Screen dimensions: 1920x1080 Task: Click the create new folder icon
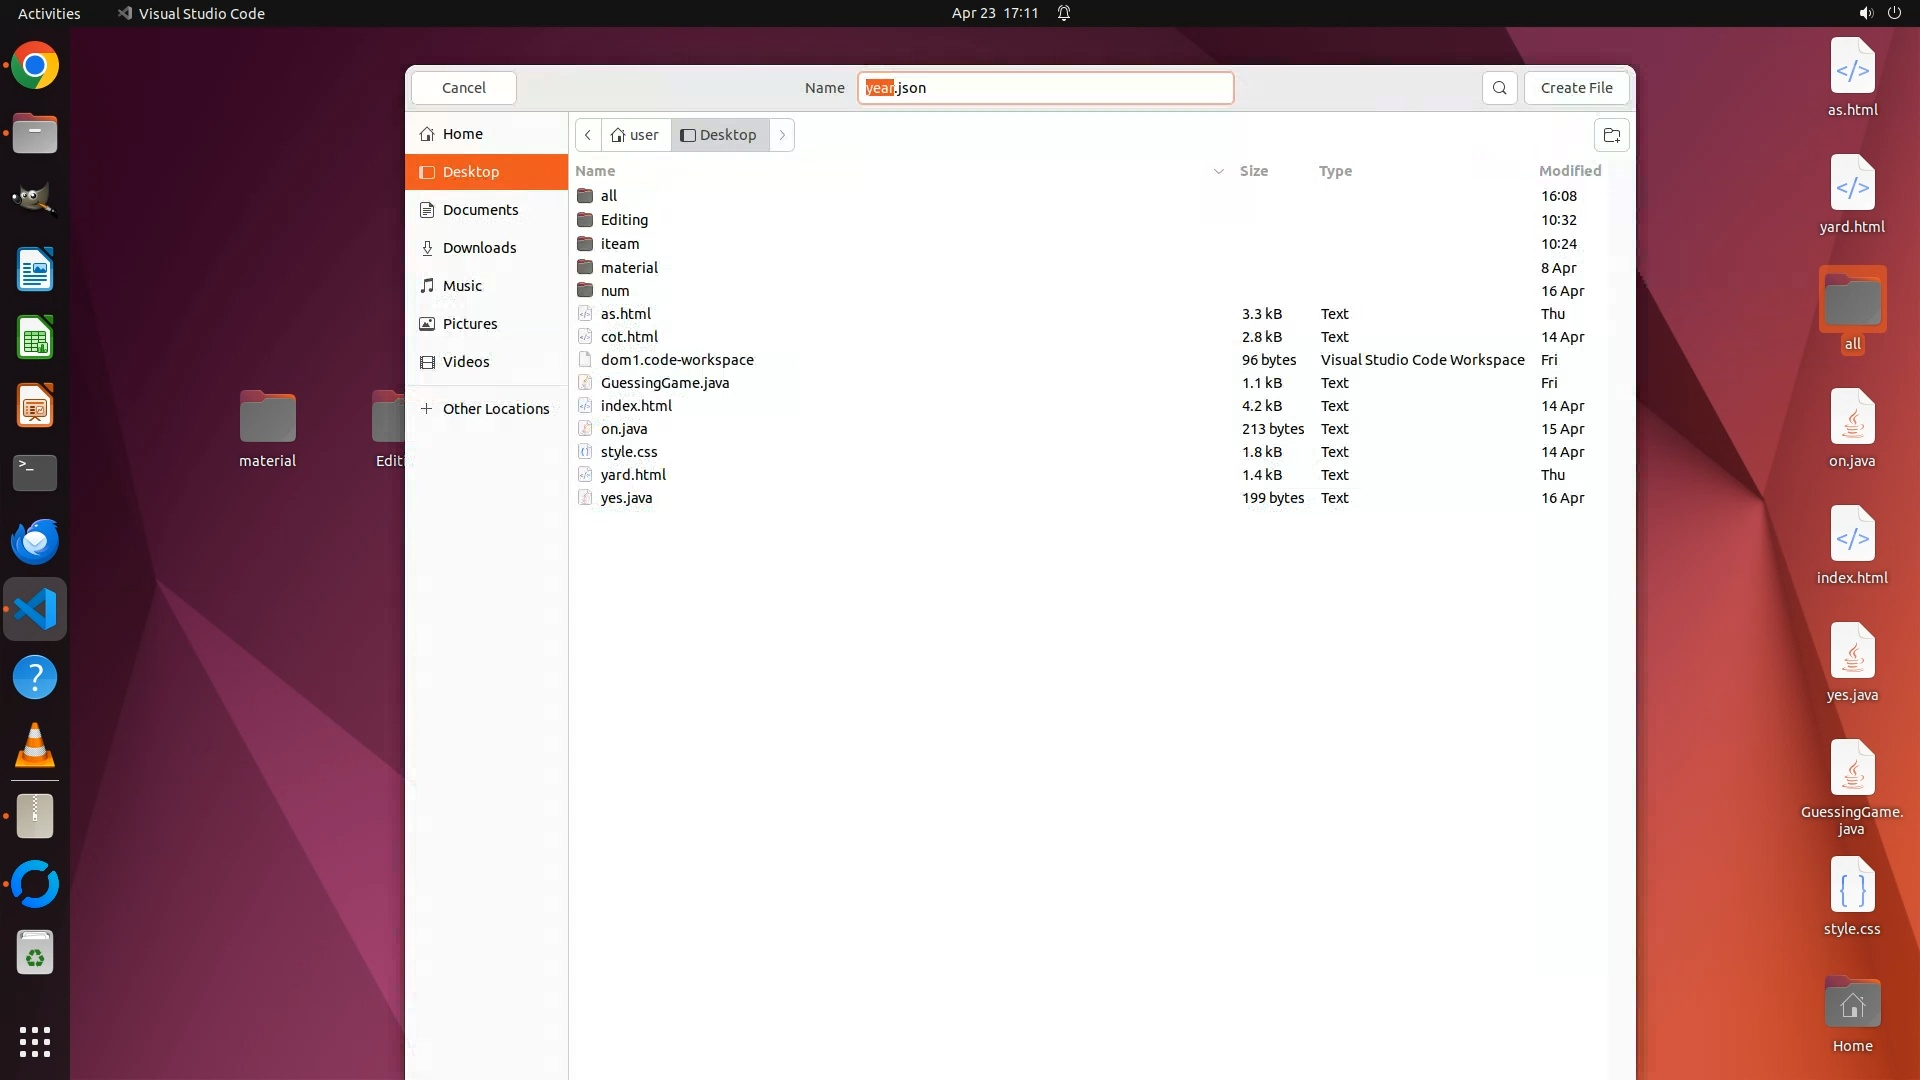(1611, 135)
